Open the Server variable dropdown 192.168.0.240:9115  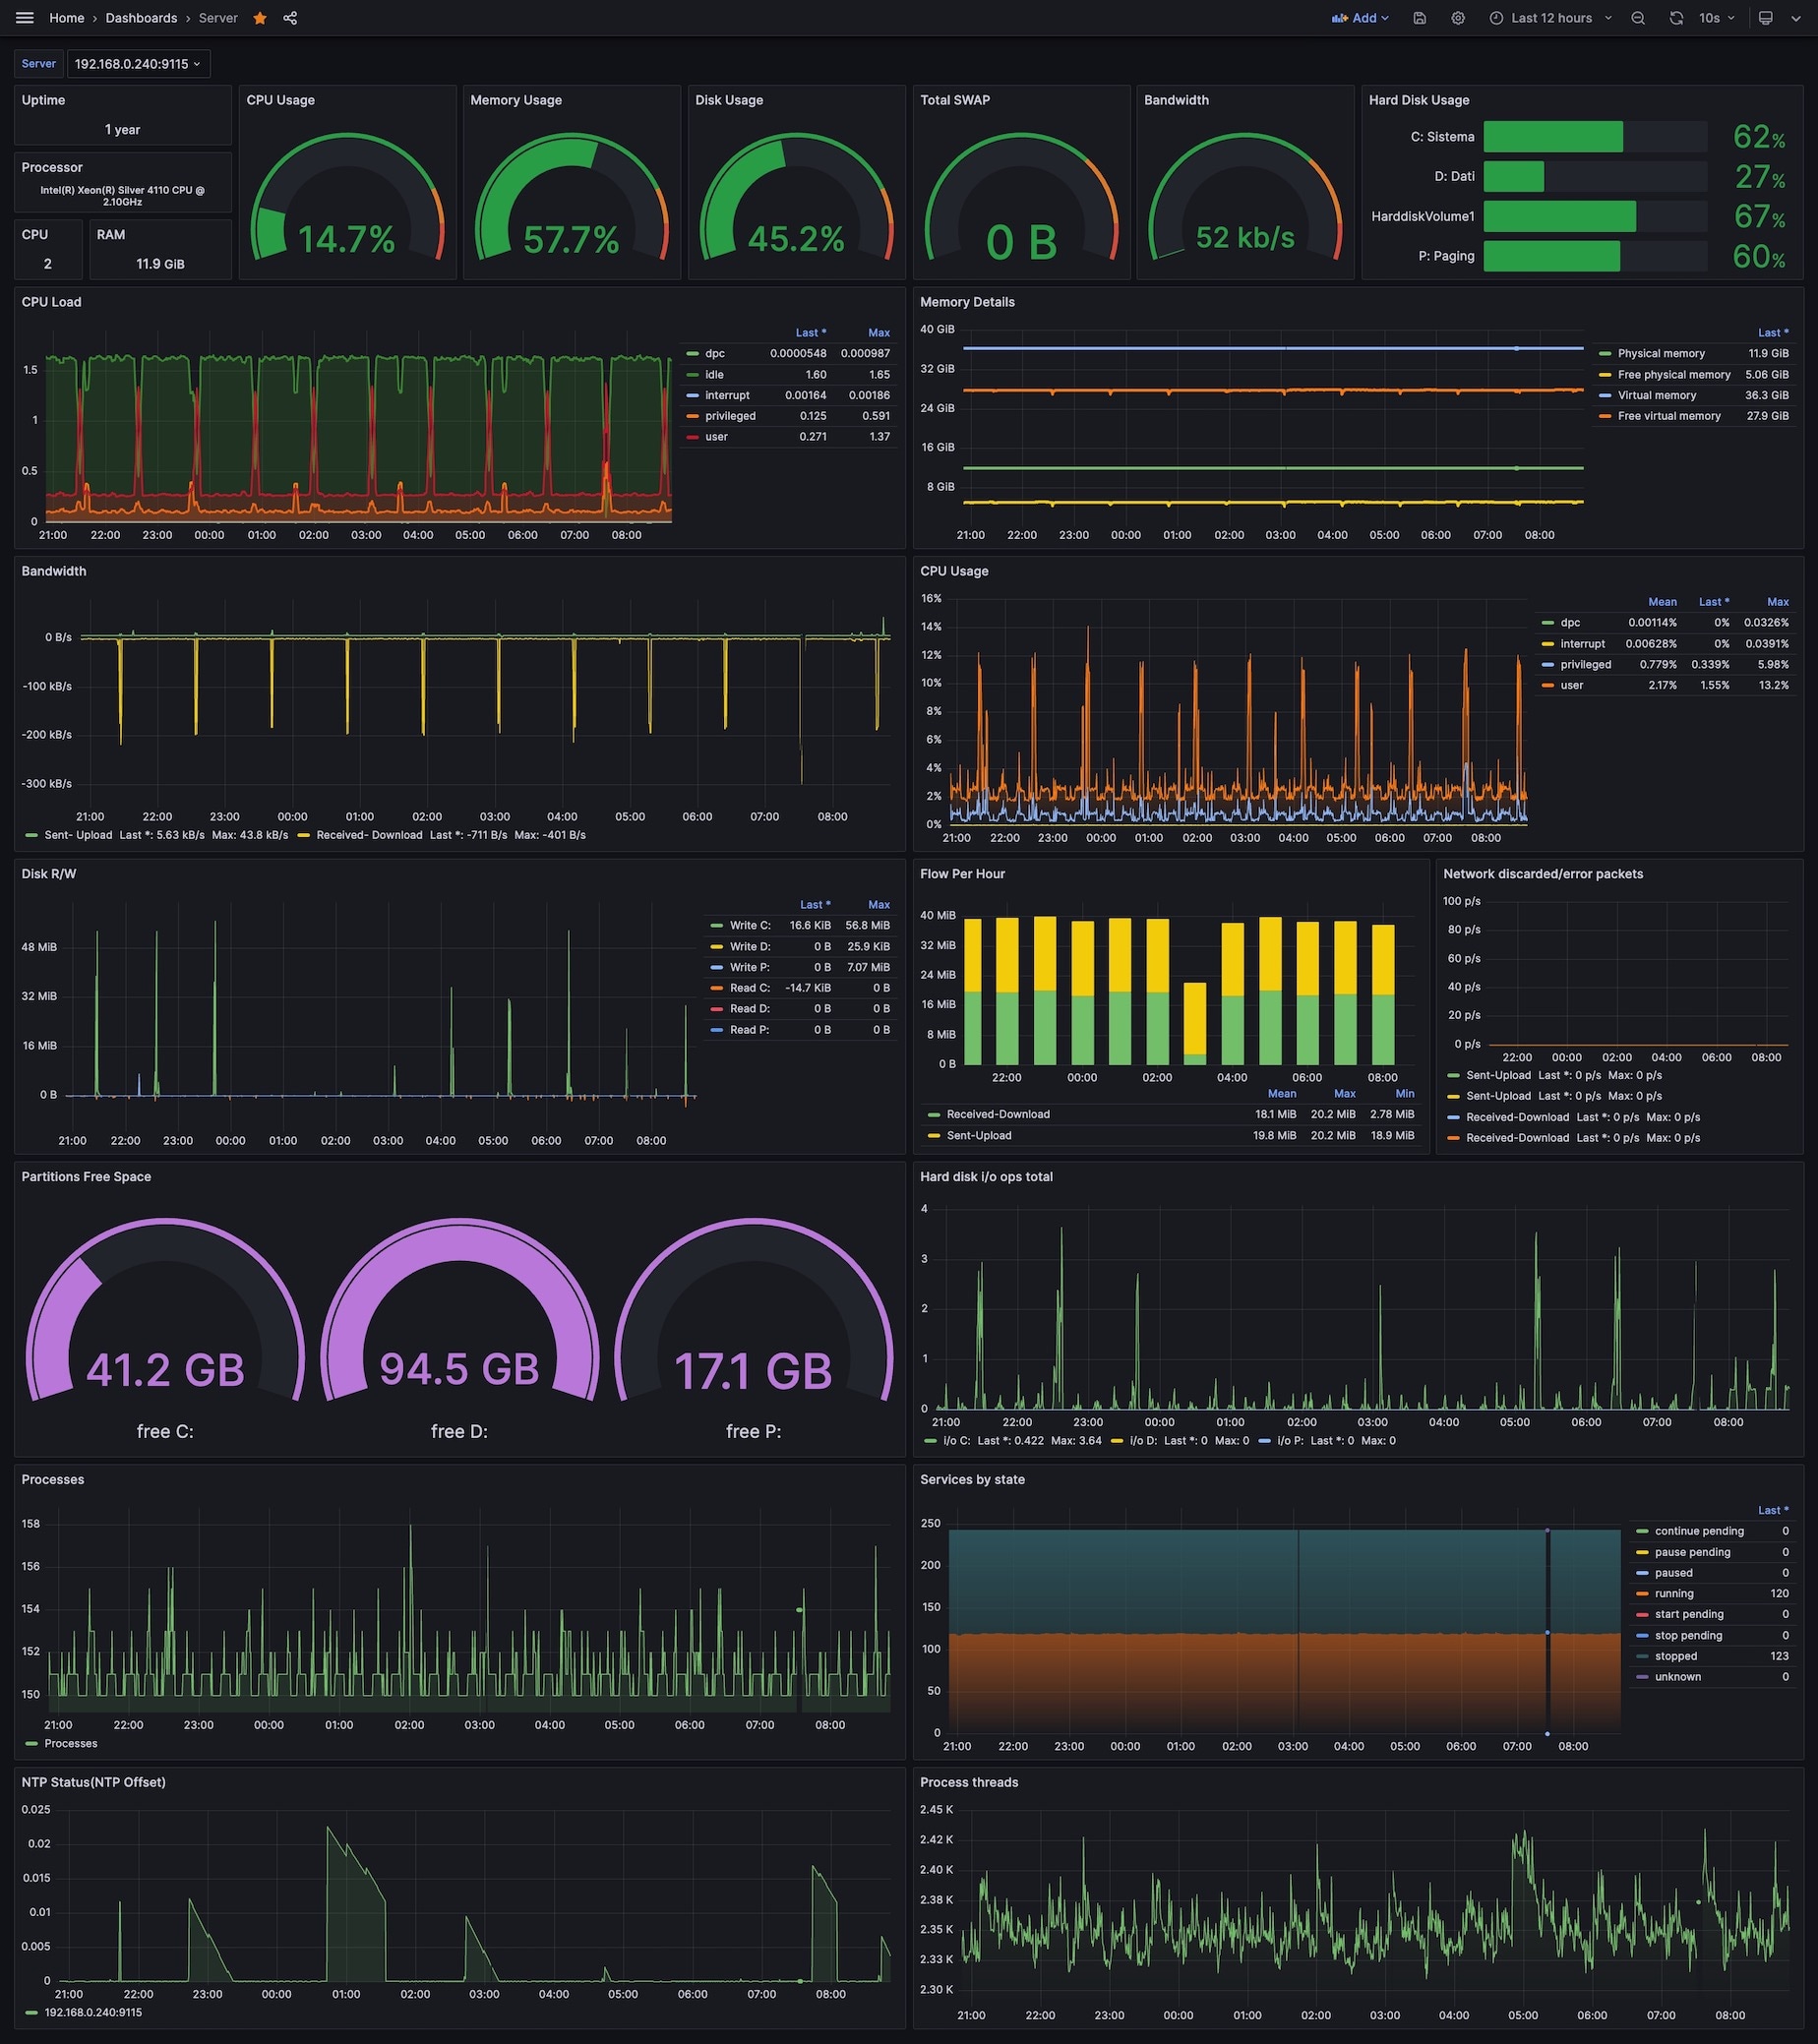point(138,64)
